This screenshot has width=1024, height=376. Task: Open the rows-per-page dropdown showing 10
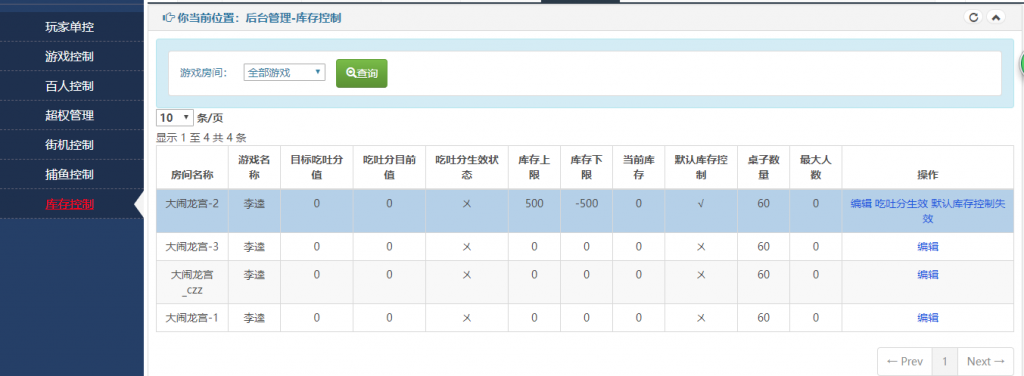[x=175, y=118]
